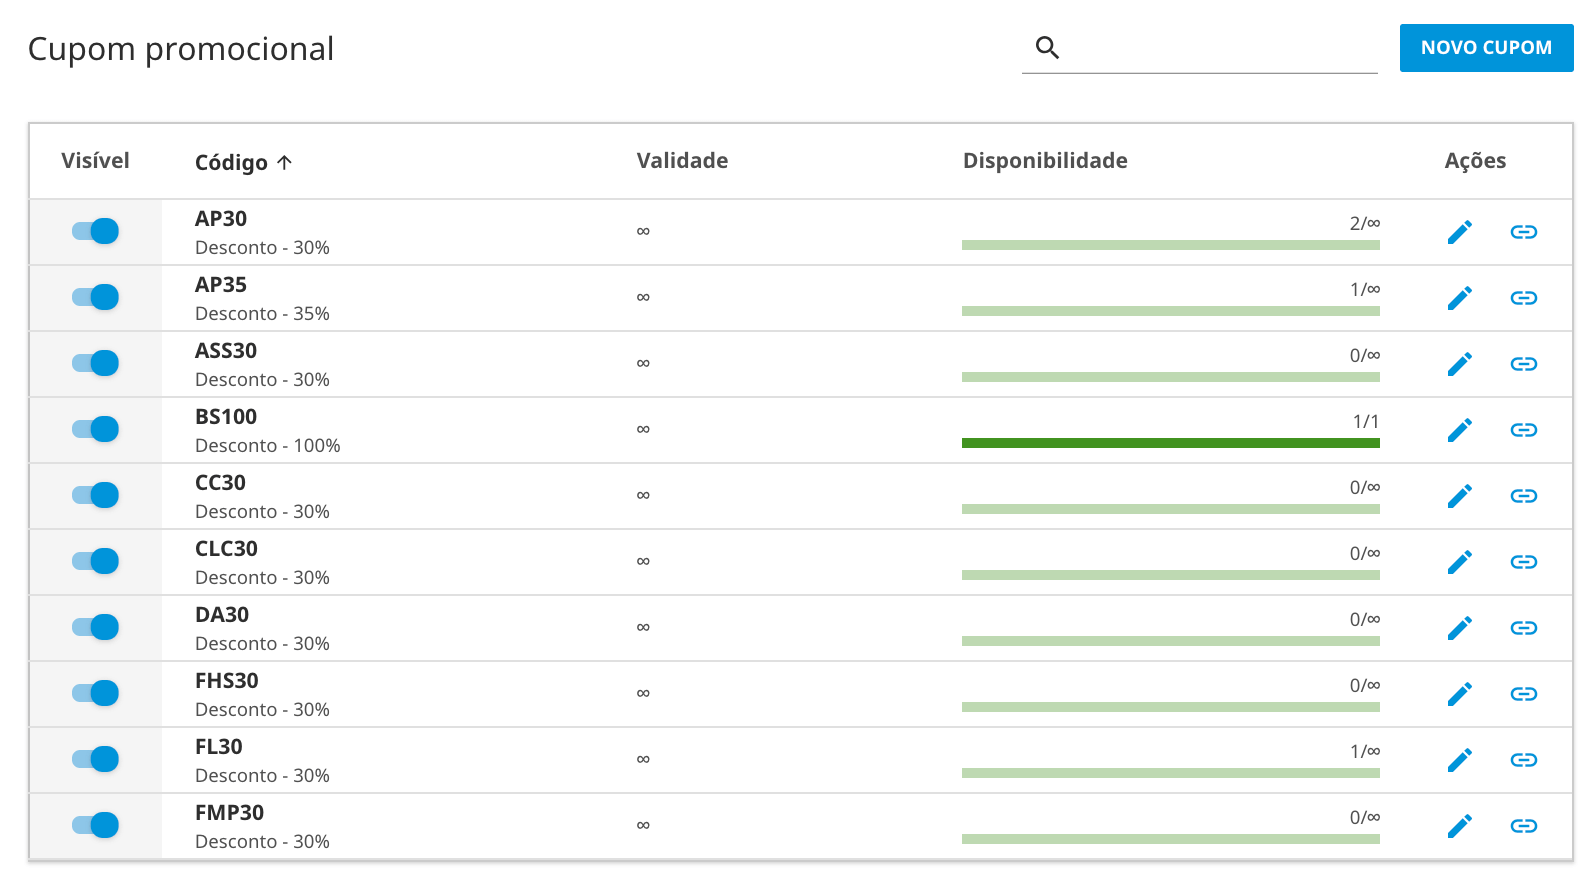Copy link for the AP30 coupon
Image resolution: width=1586 pixels, height=876 pixels.
[1524, 232]
